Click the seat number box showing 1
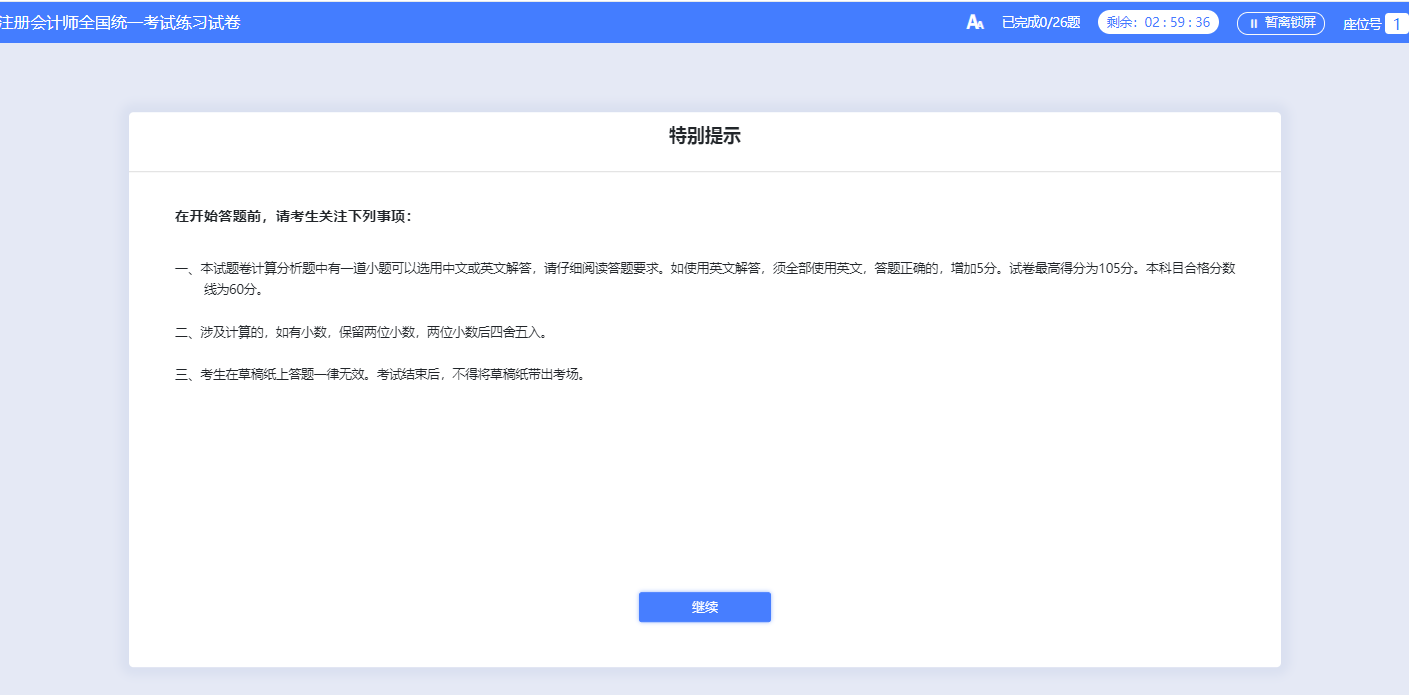The image size is (1409, 695). 1396,23
